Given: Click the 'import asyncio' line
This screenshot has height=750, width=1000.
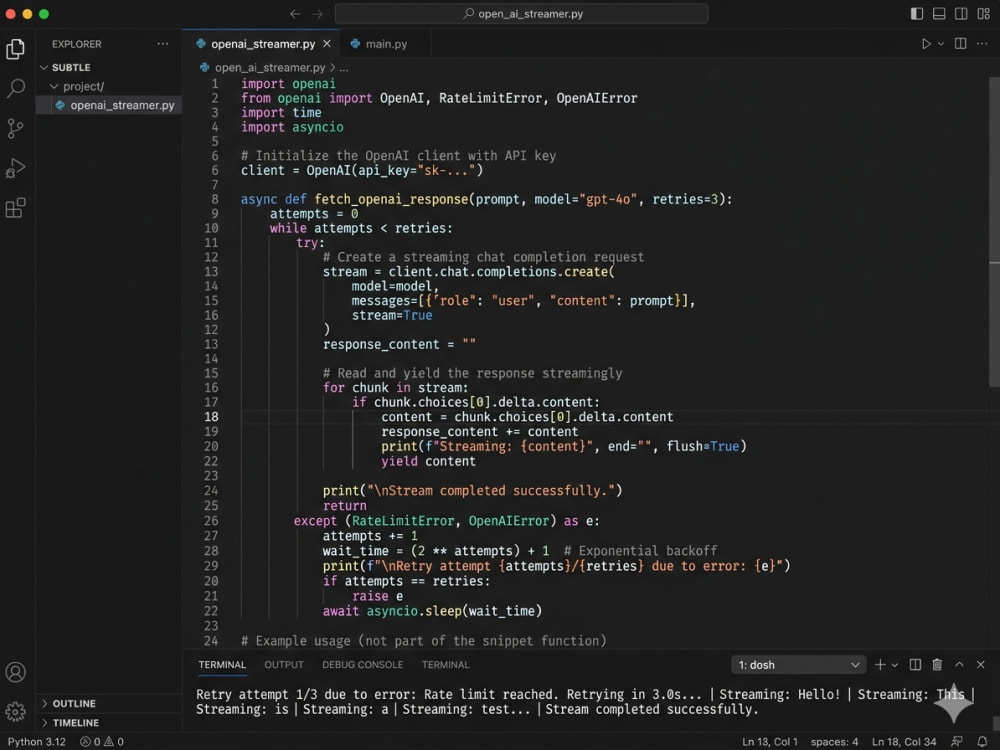Looking at the screenshot, I should pos(292,127).
